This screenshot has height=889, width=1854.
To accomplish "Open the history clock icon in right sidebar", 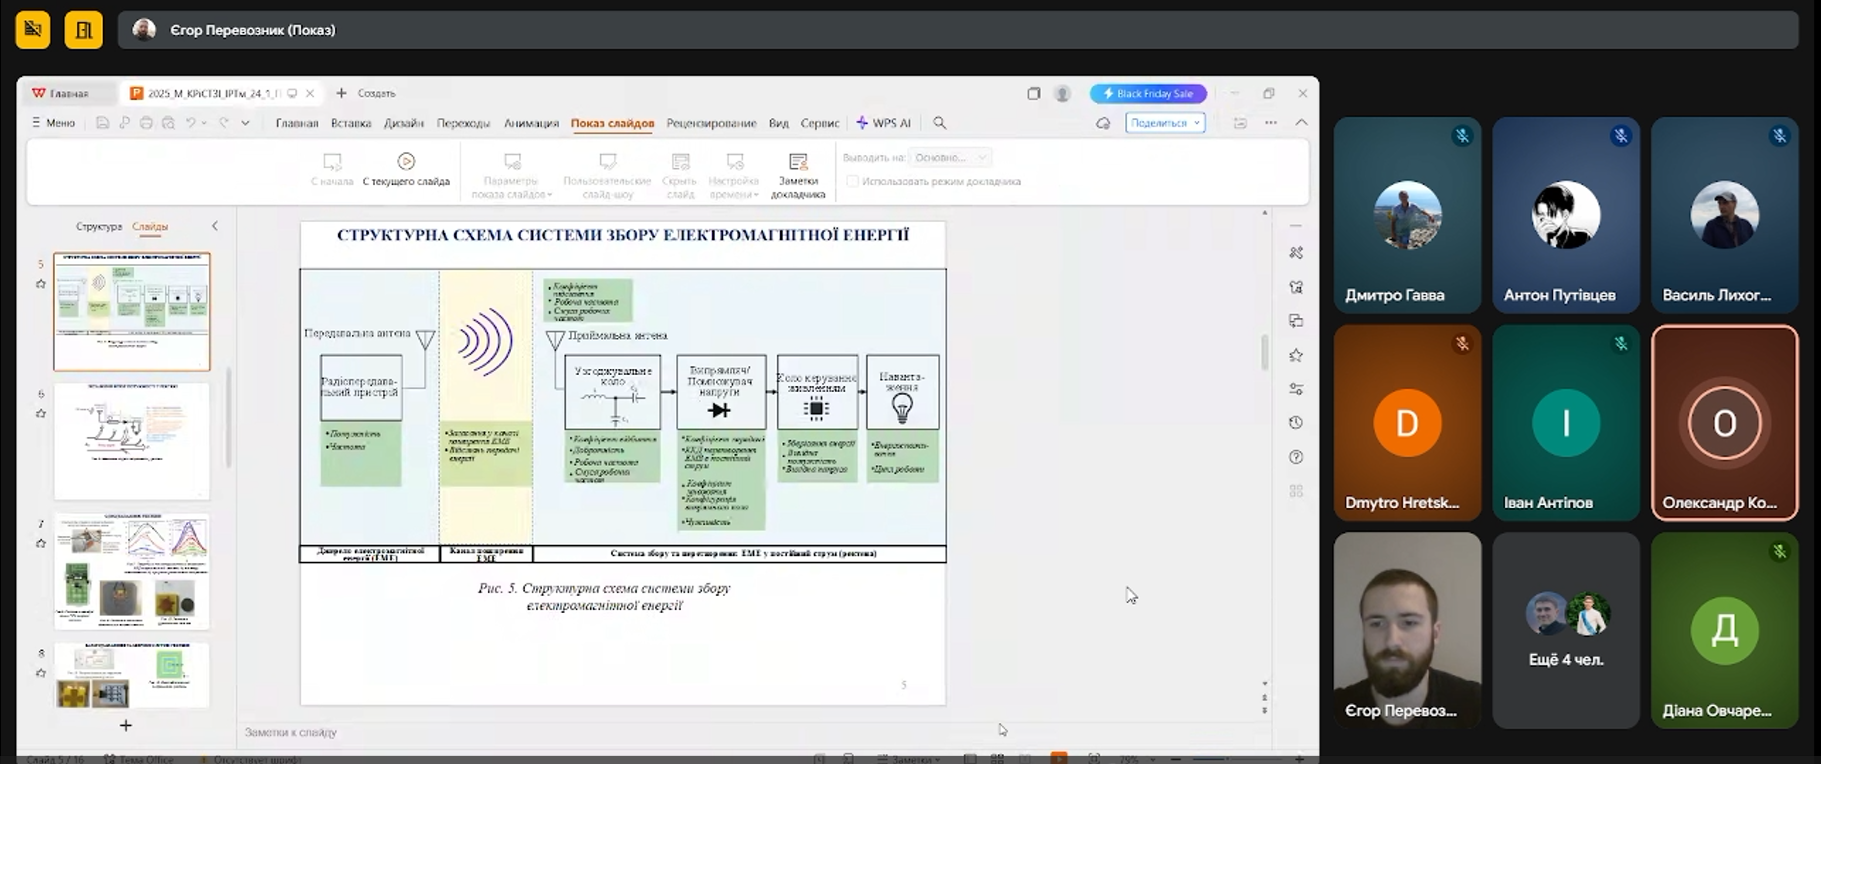I will click(x=1296, y=423).
